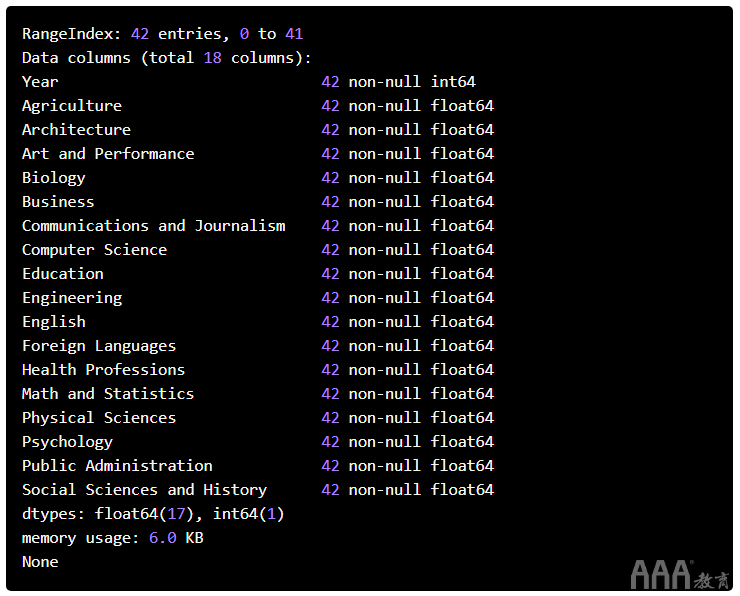
Task: Click the Engineering column name
Action: 72,298
